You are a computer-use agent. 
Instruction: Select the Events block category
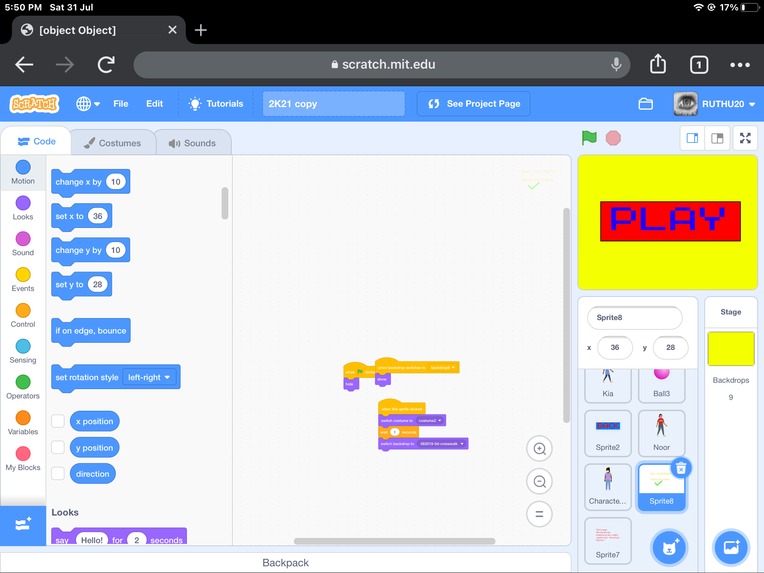tap(23, 280)
